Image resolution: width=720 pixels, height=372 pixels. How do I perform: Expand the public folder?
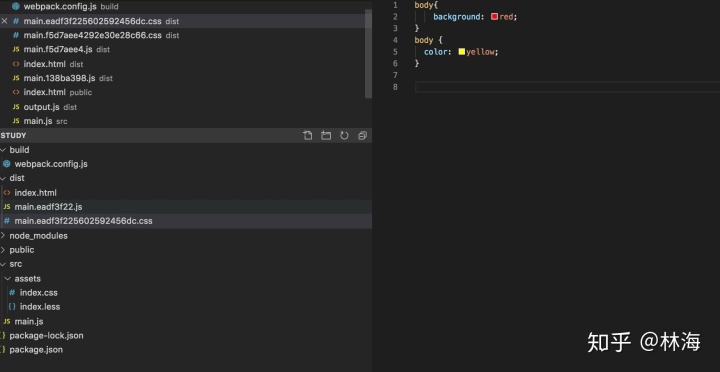(3, 250)
